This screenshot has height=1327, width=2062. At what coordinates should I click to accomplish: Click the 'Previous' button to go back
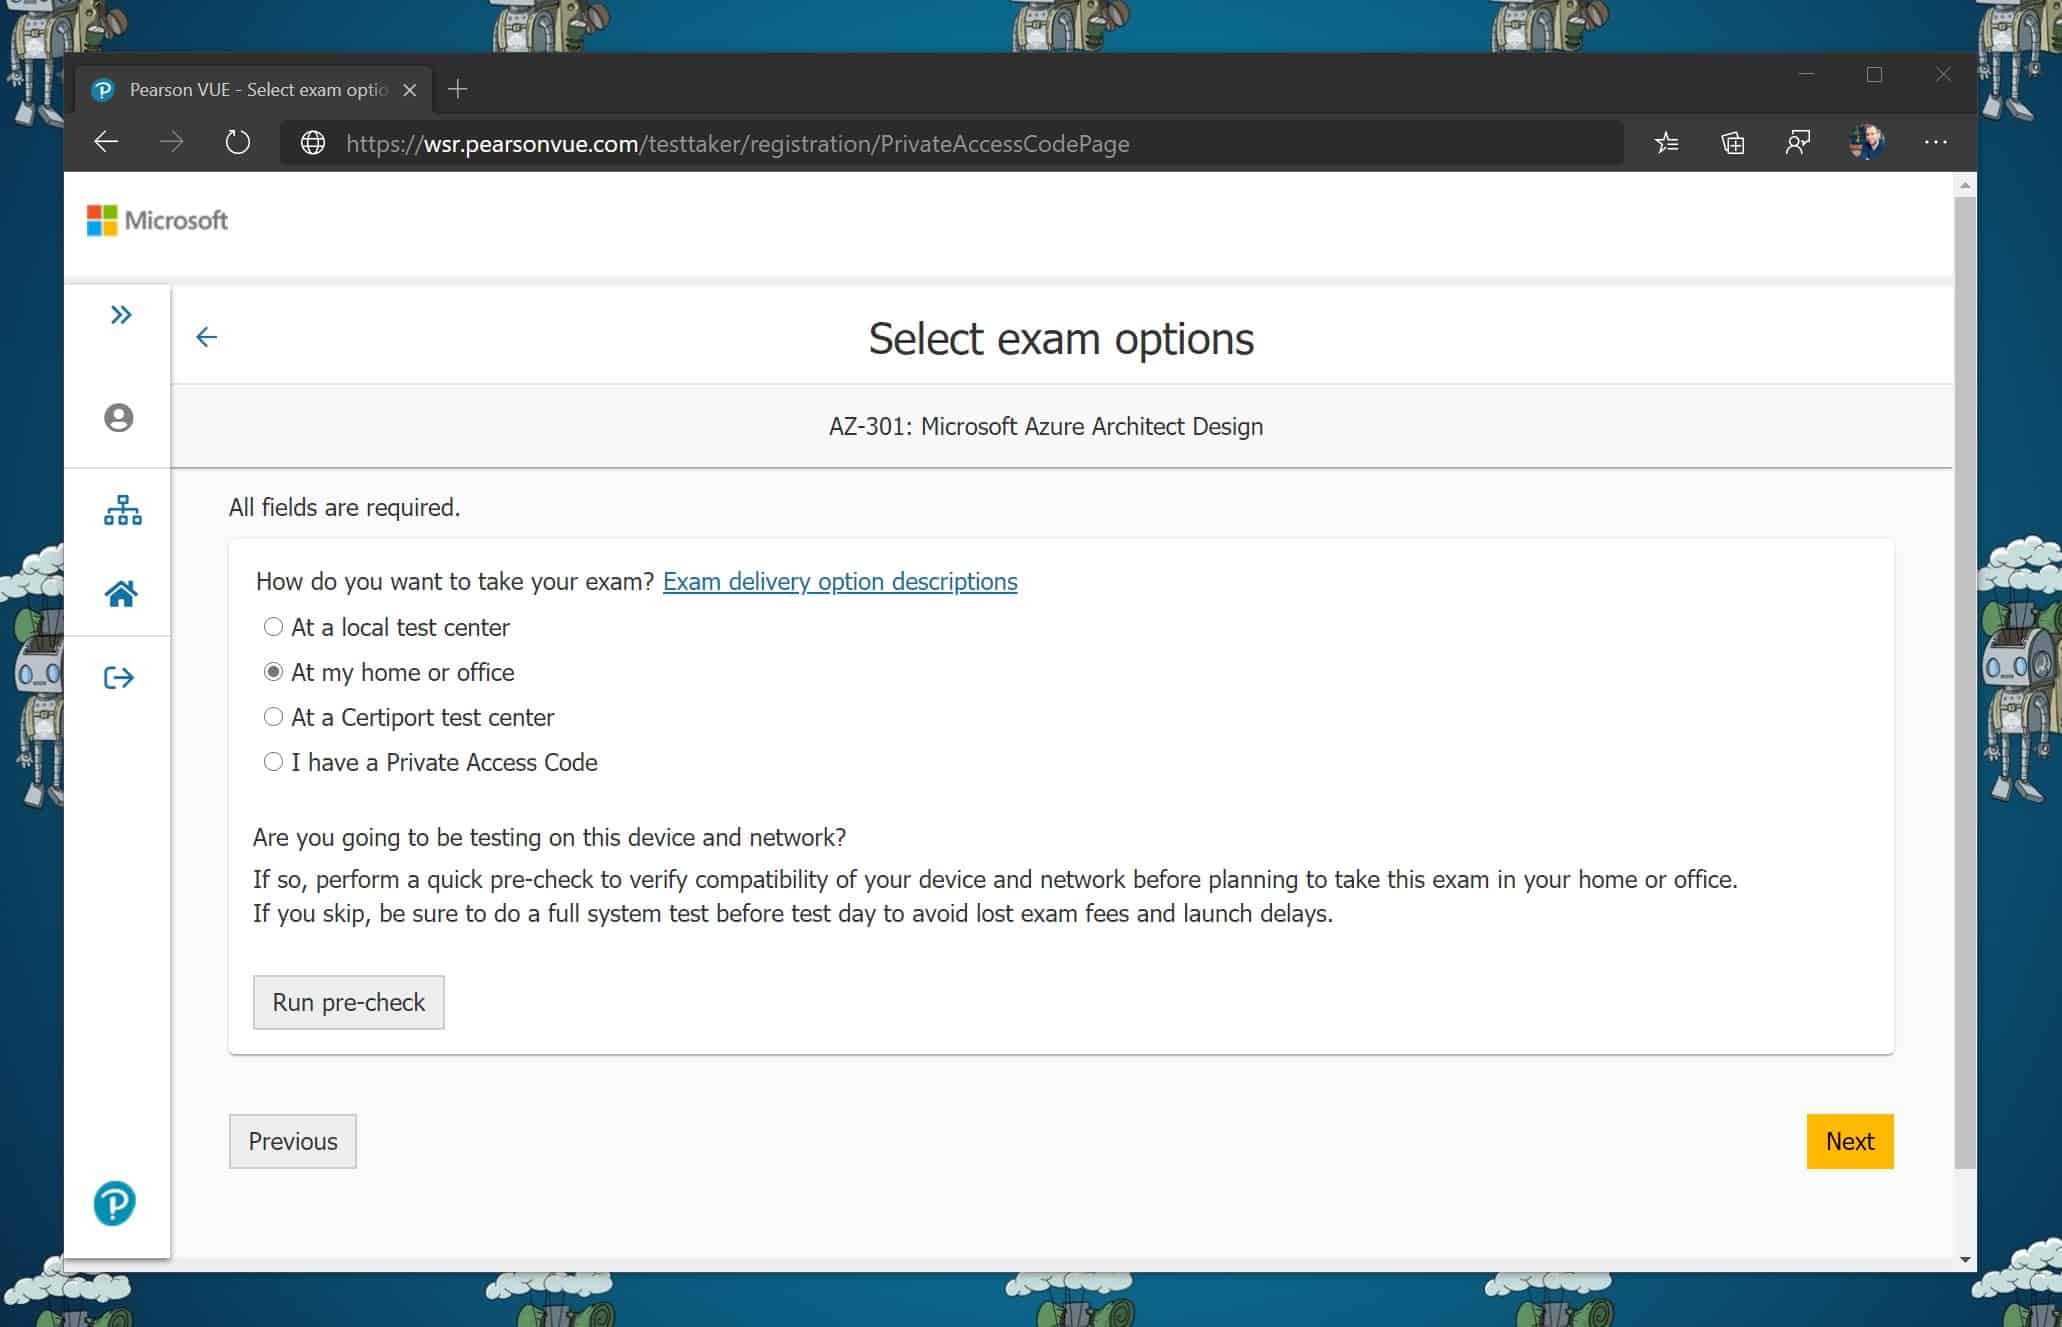293,1139
